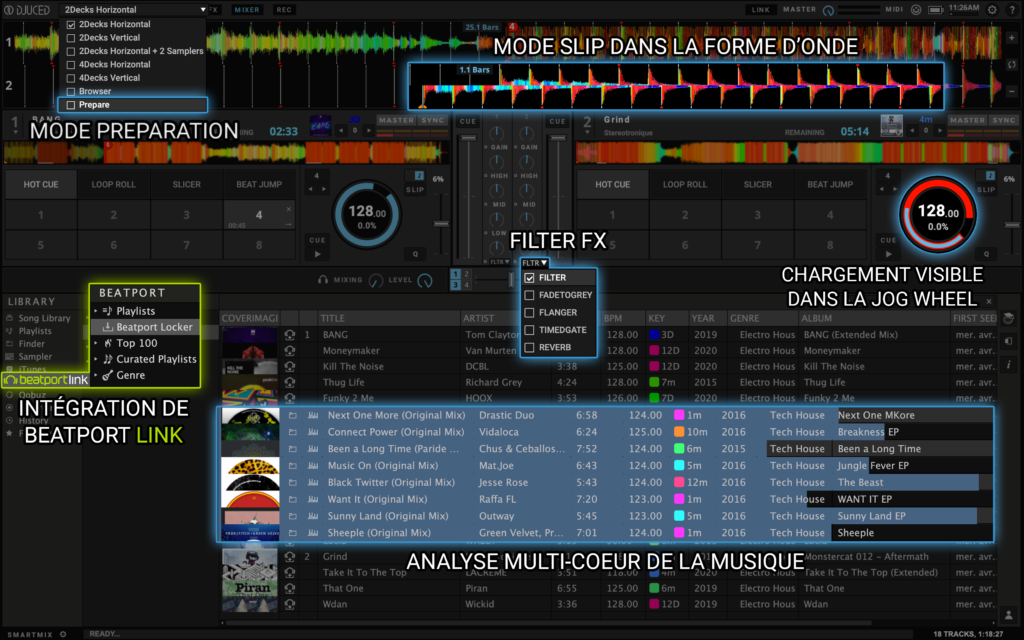This screenshot has height=640, width=1024.
Task: Click the headphones mixing icon
Action: pos(324,280)
